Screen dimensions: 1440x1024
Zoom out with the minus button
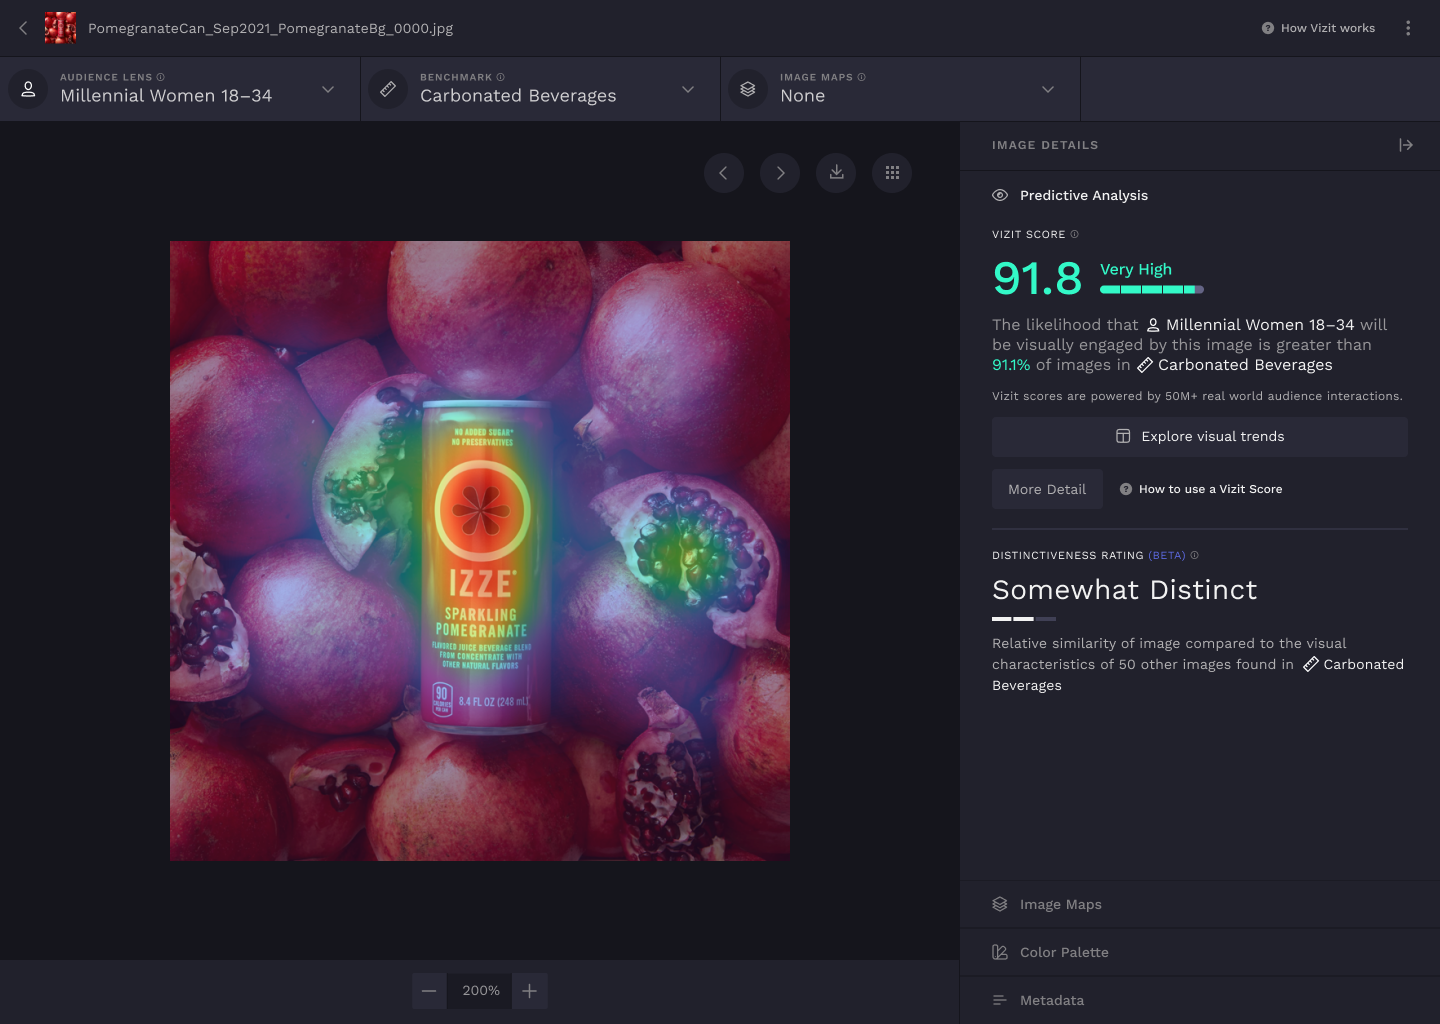[x=429, y=991]
